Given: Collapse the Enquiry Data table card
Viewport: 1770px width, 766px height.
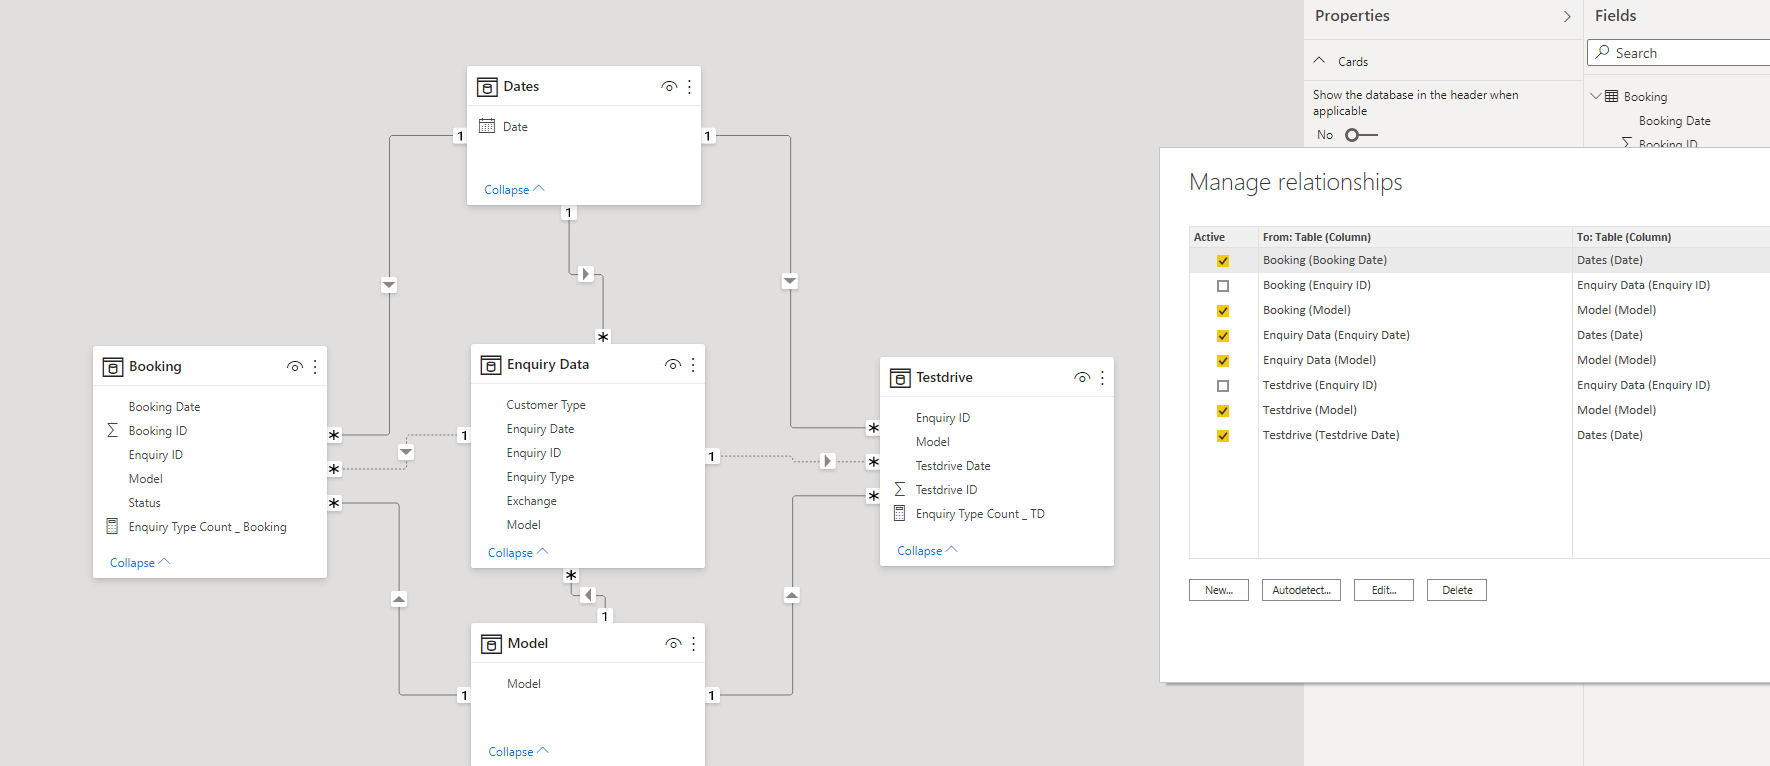Looking at the screenshot, I should coord(518,553).
